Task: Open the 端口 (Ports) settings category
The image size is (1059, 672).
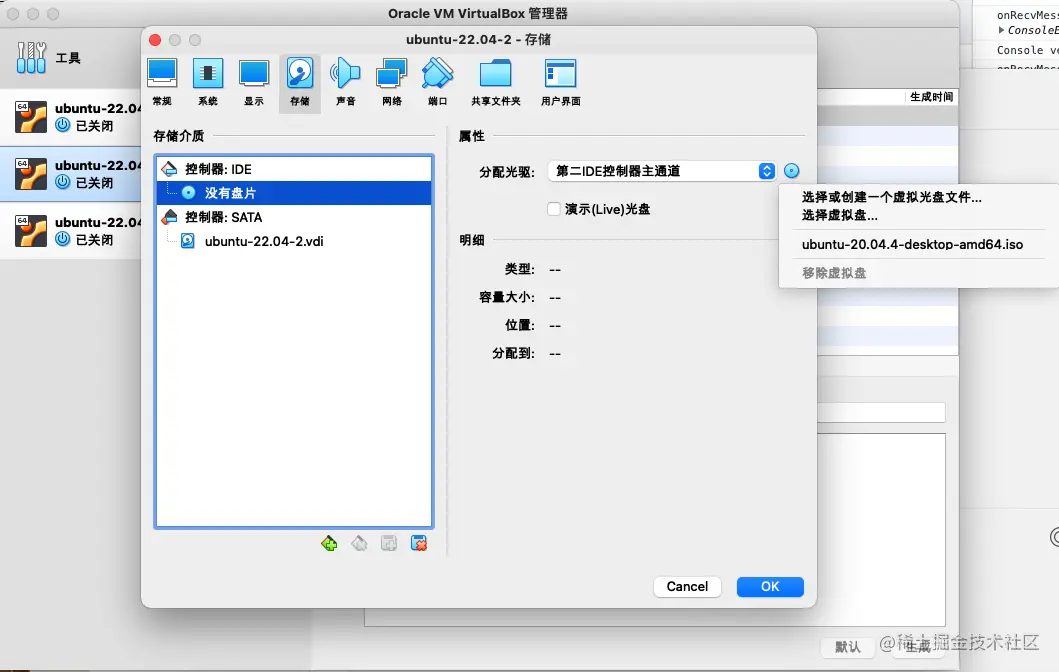Action: (x=438, y=82)
